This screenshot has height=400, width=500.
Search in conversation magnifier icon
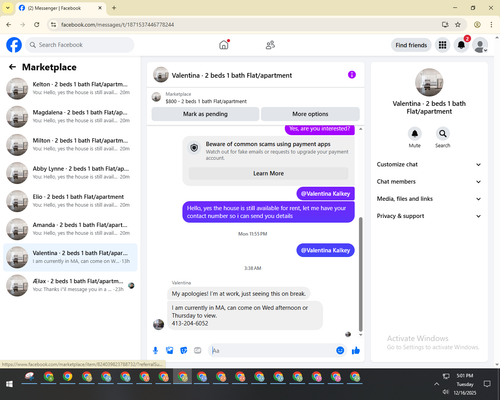(443, 134)
